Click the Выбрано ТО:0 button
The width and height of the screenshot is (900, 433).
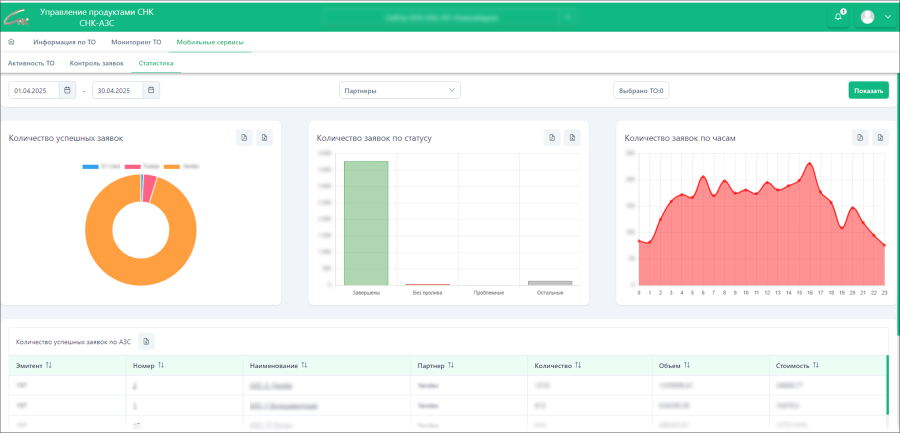click(641, 90)
